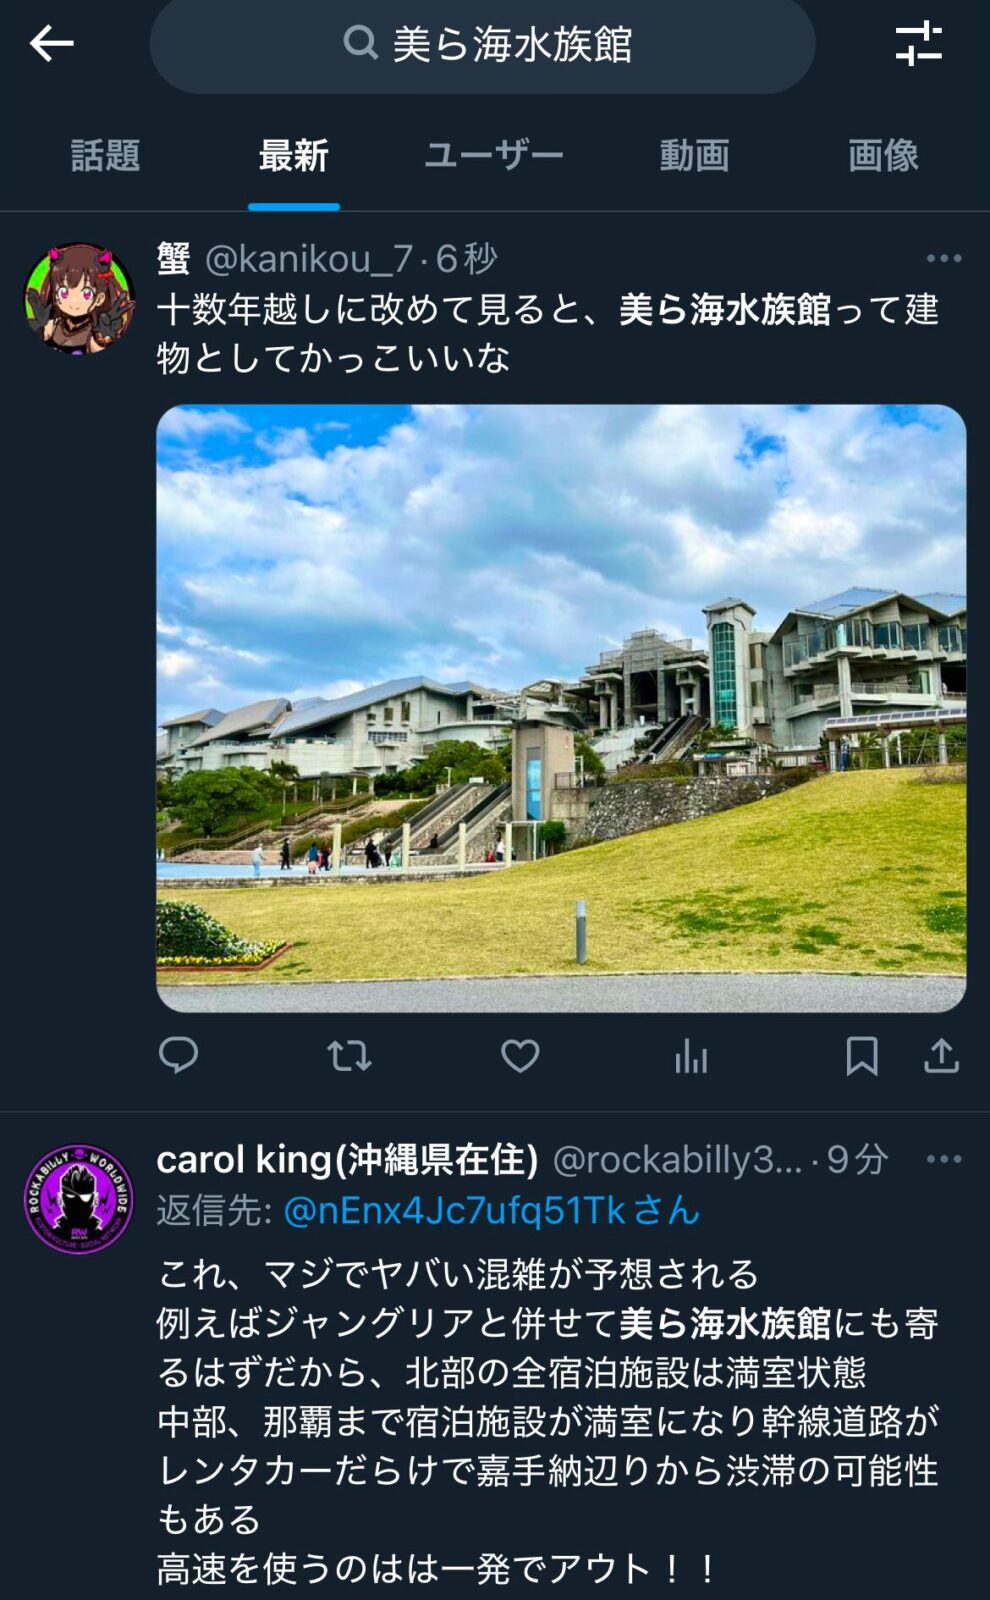The width and height of the screenshot is (990, 1600).
Task: Tap the search field with 美ら海水族館
Action: tap(483, 44)
